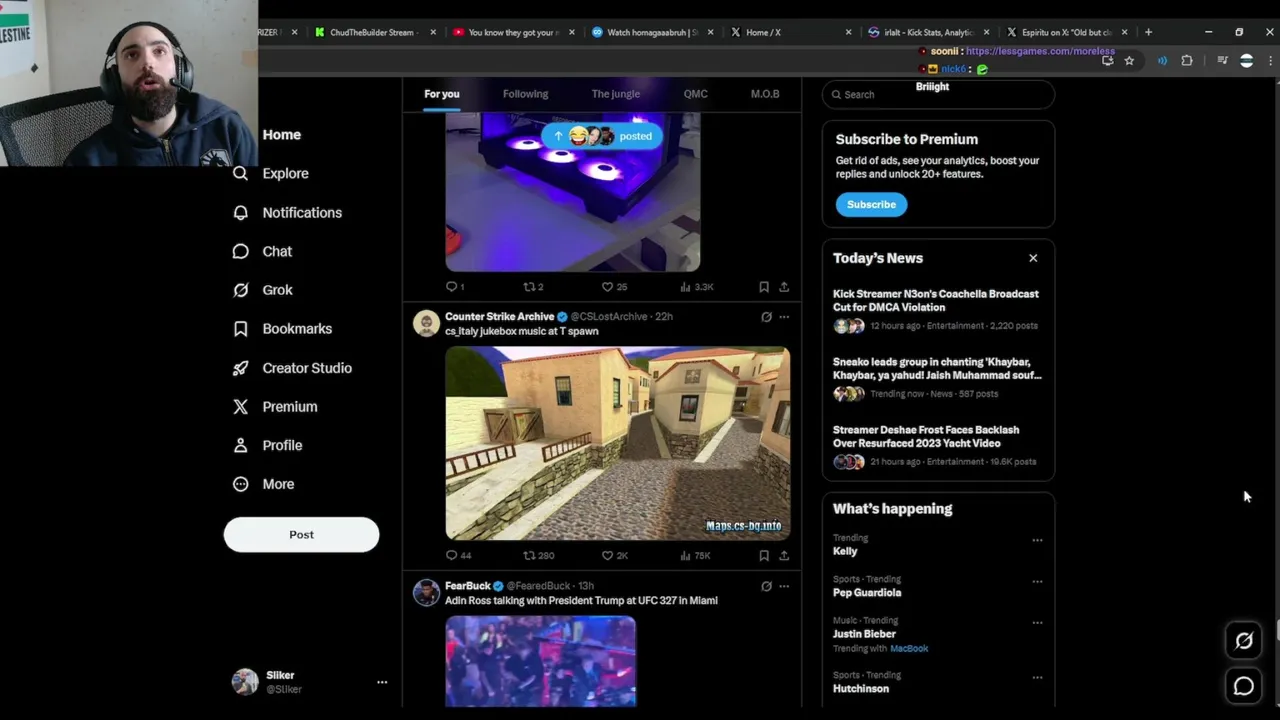Open more options on Counter Strike Archive post
The width and height of the screenshot is (1280, 720).
tap(784, 317)
